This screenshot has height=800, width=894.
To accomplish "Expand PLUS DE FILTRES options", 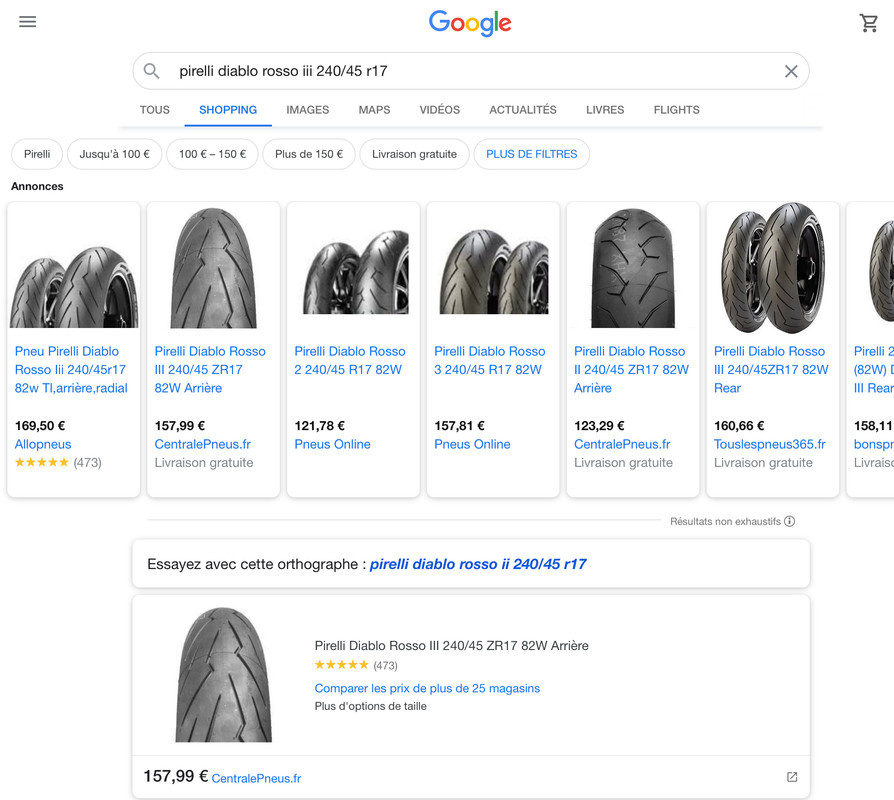I will 531,154.
